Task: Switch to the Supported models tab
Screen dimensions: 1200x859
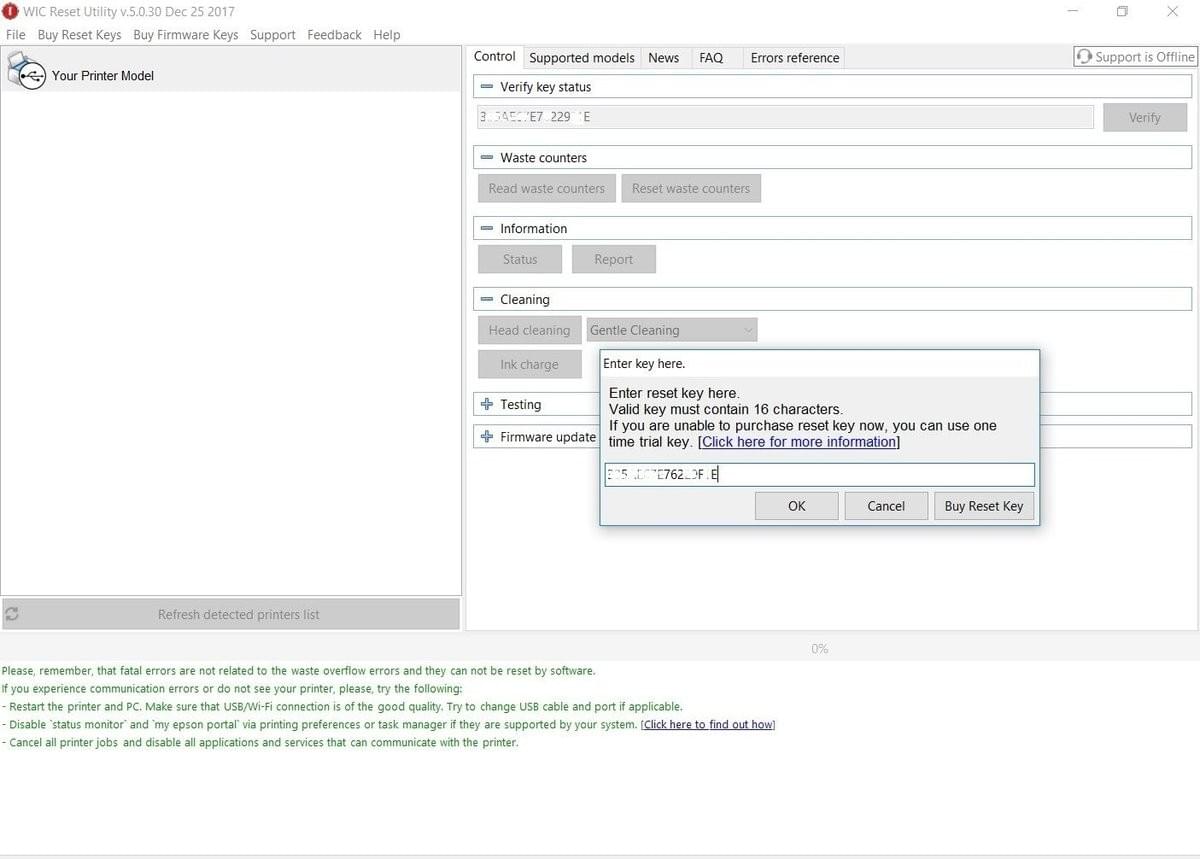Action: 581,58
